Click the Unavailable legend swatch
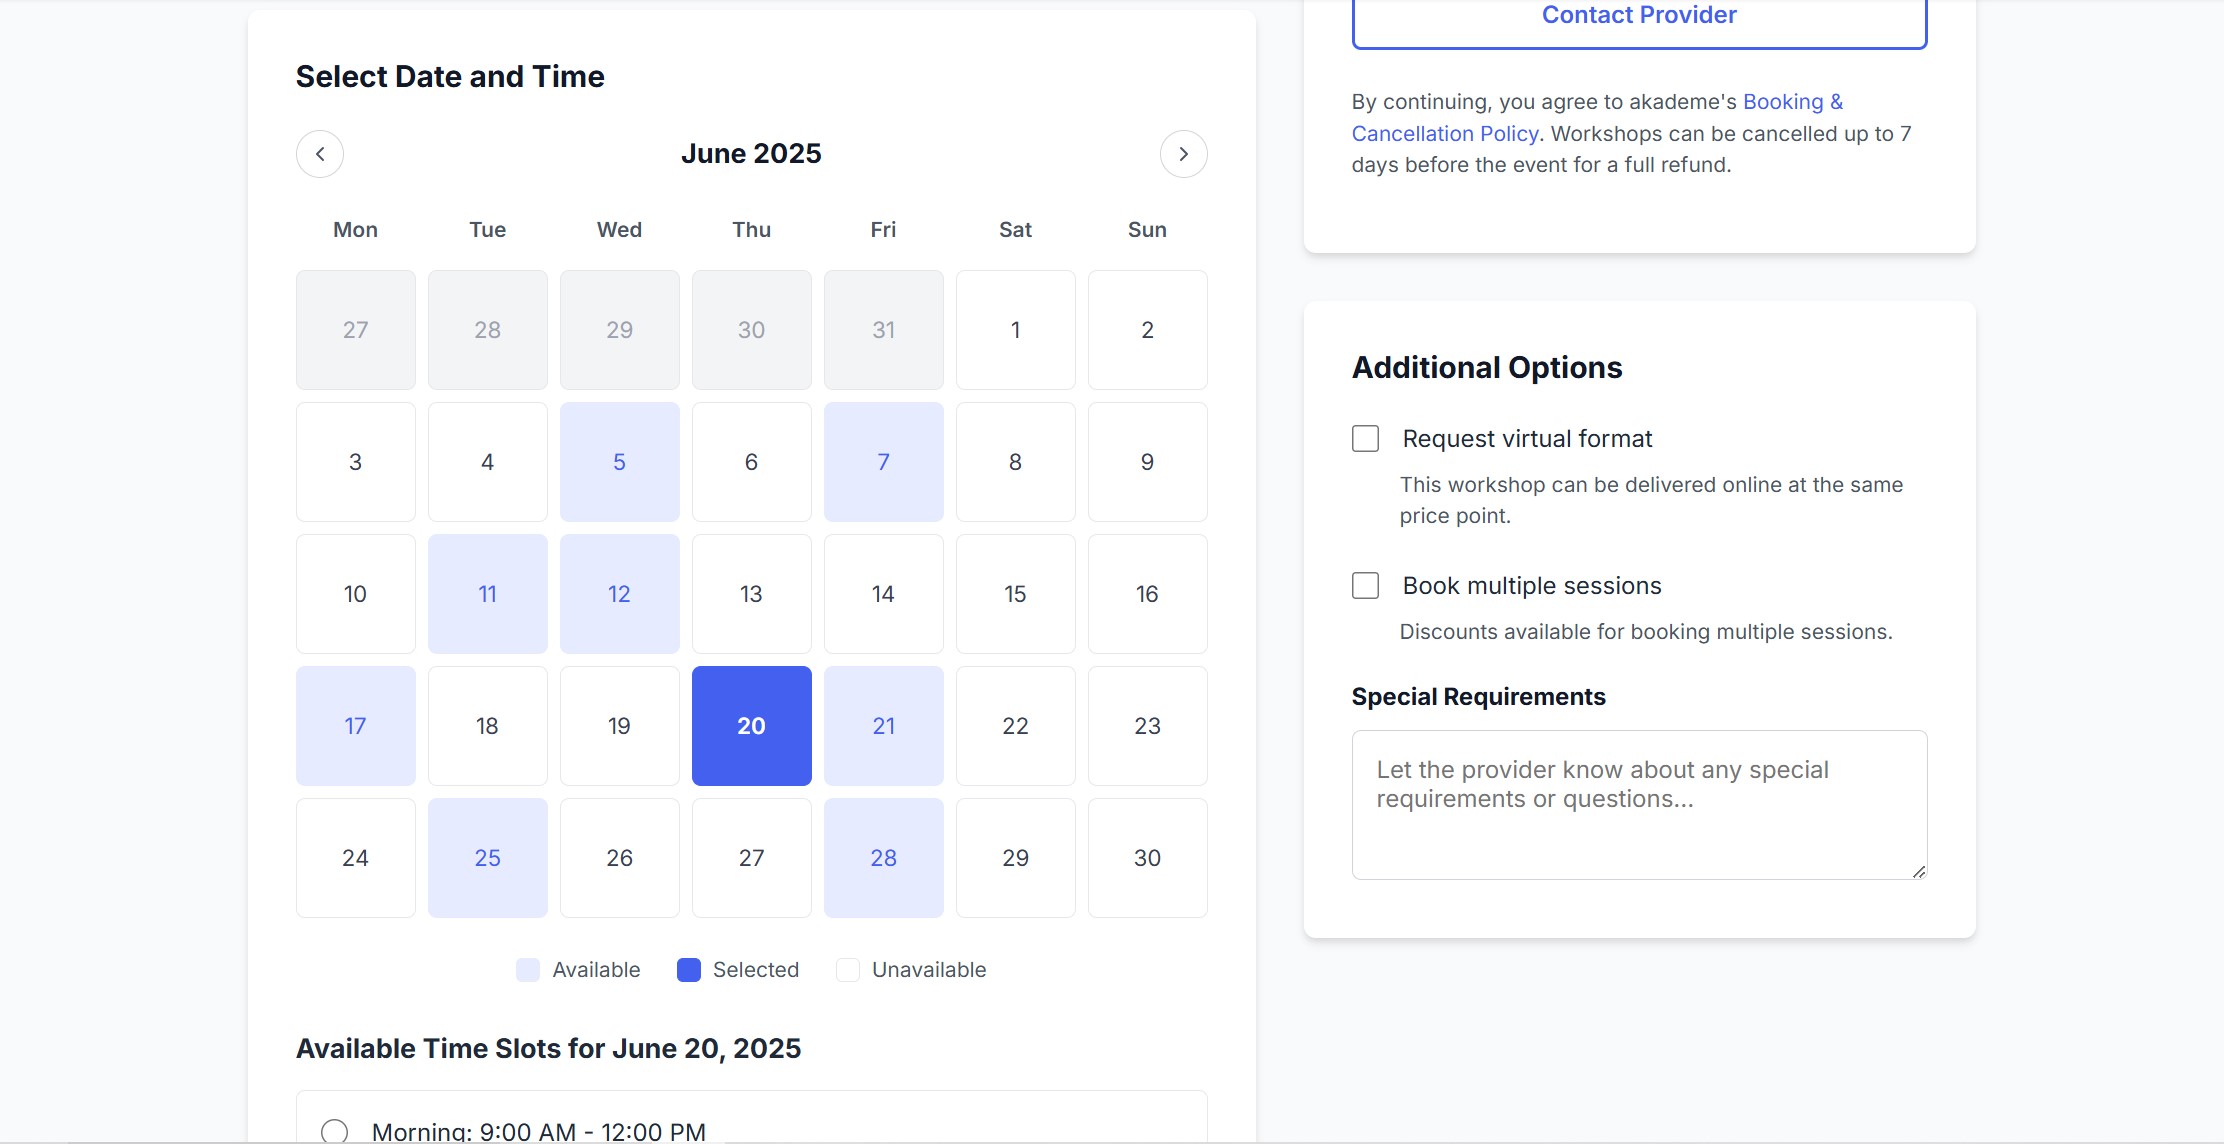This screenshot has height=1144, width=2224. point(847,969)
